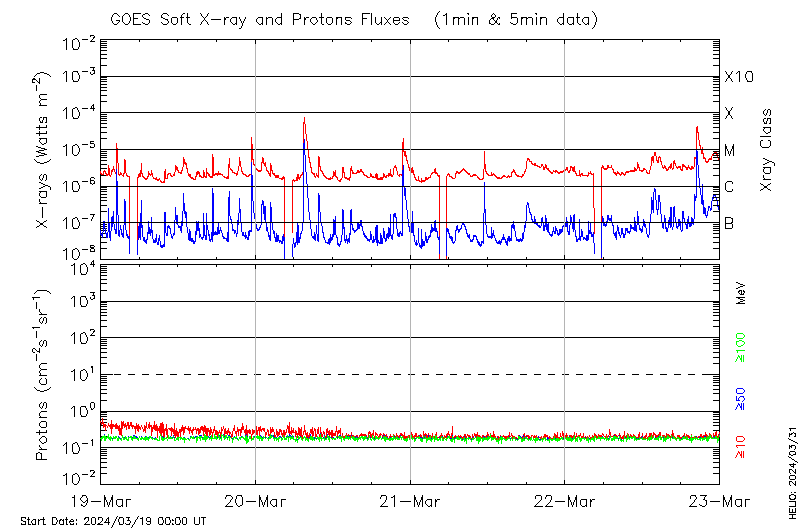Viewport: 800px width, 530px height.
Task: Click the 'Xray Class' right axis label
Action: (767, 149)
